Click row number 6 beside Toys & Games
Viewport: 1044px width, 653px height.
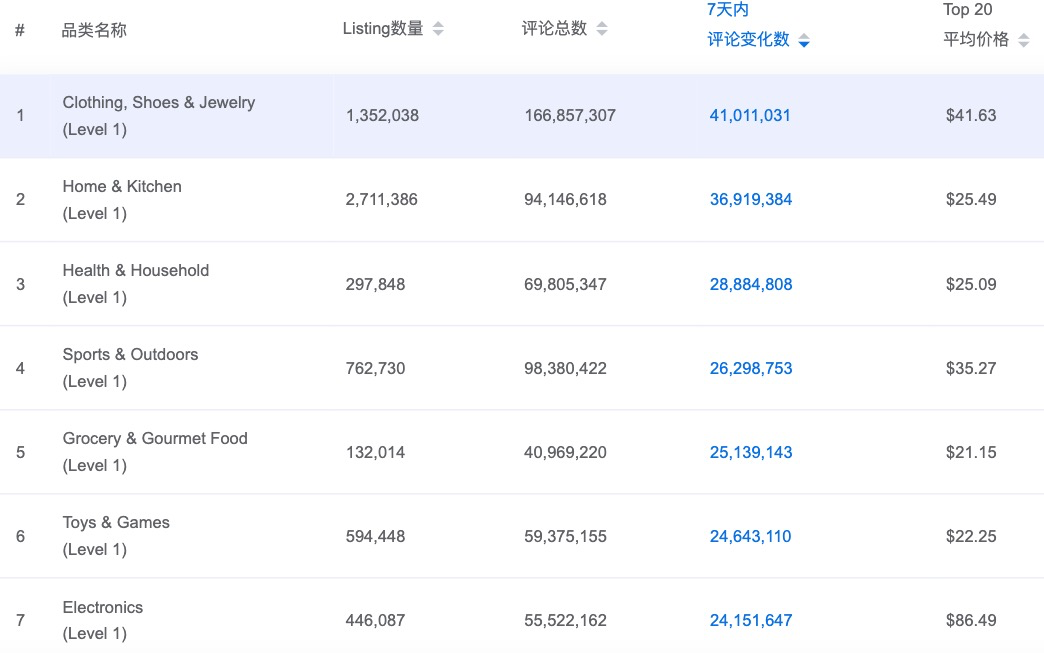(20, 536)
